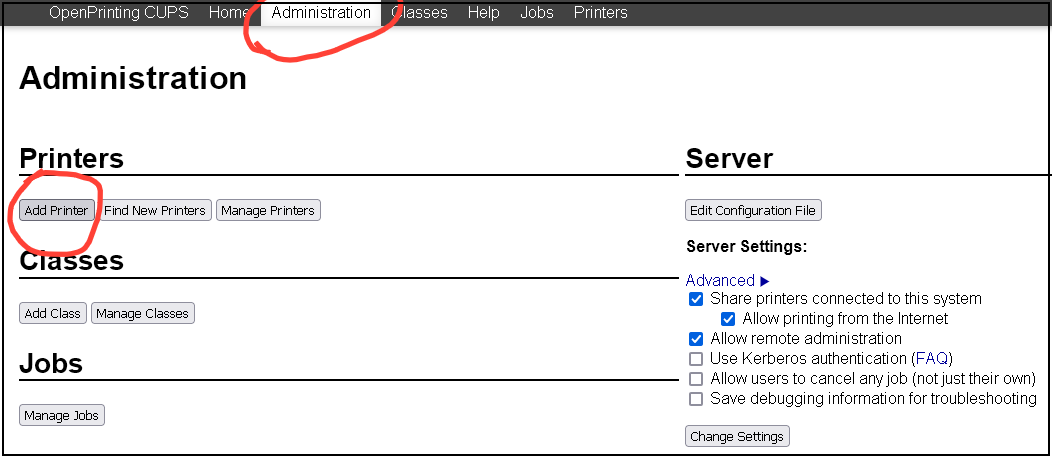Open the Printers navigation tab

point(600,13)
